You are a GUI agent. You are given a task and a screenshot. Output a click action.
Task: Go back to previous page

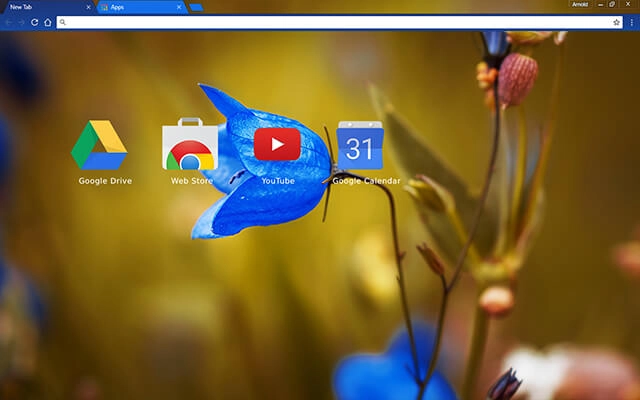pos(9,22)
